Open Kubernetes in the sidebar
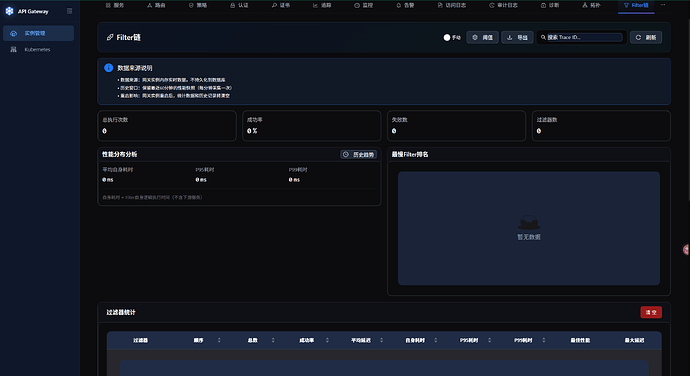The image size is (690, 376). (38, 50)
